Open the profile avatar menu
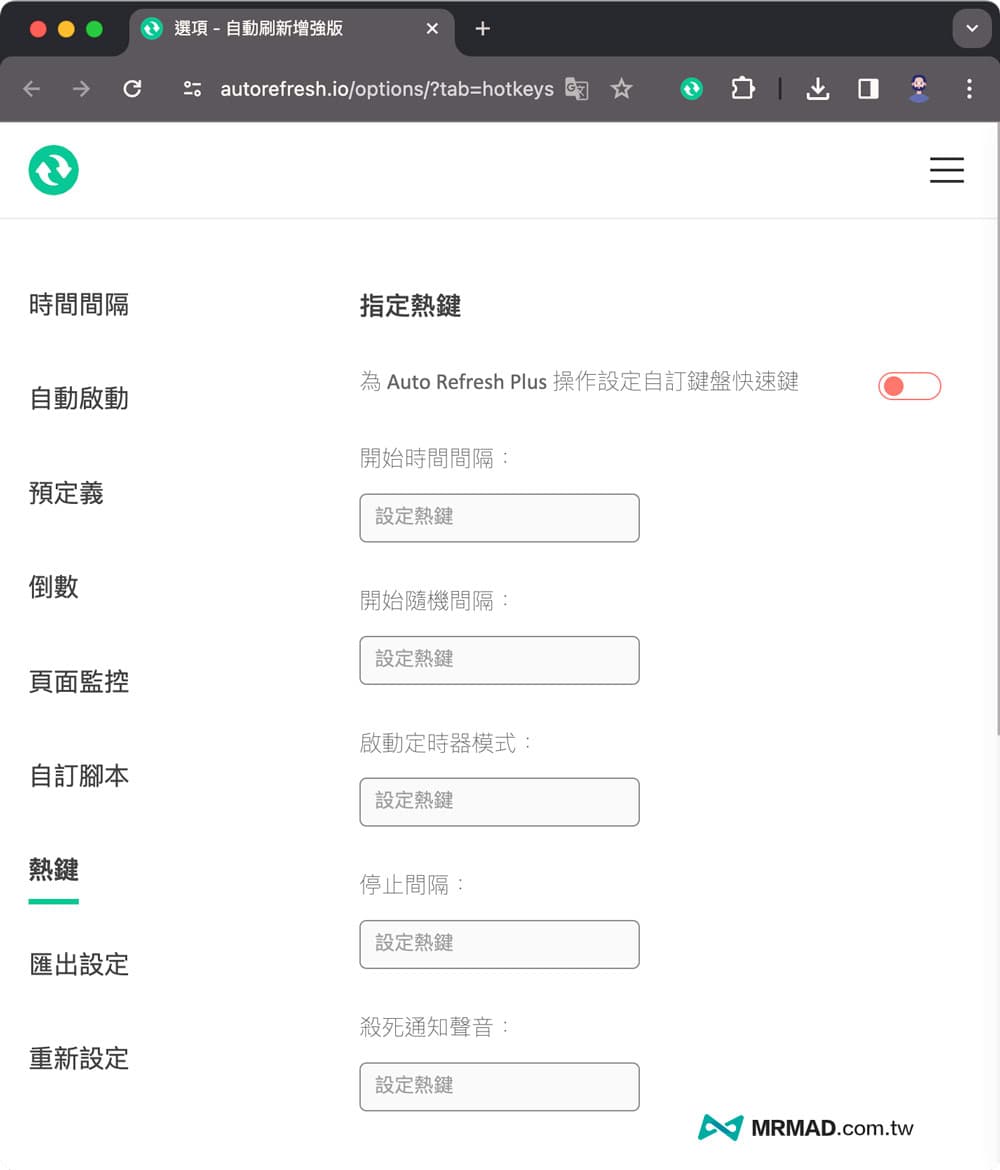Screen dimensions: 1000x1170 [919, 90]
